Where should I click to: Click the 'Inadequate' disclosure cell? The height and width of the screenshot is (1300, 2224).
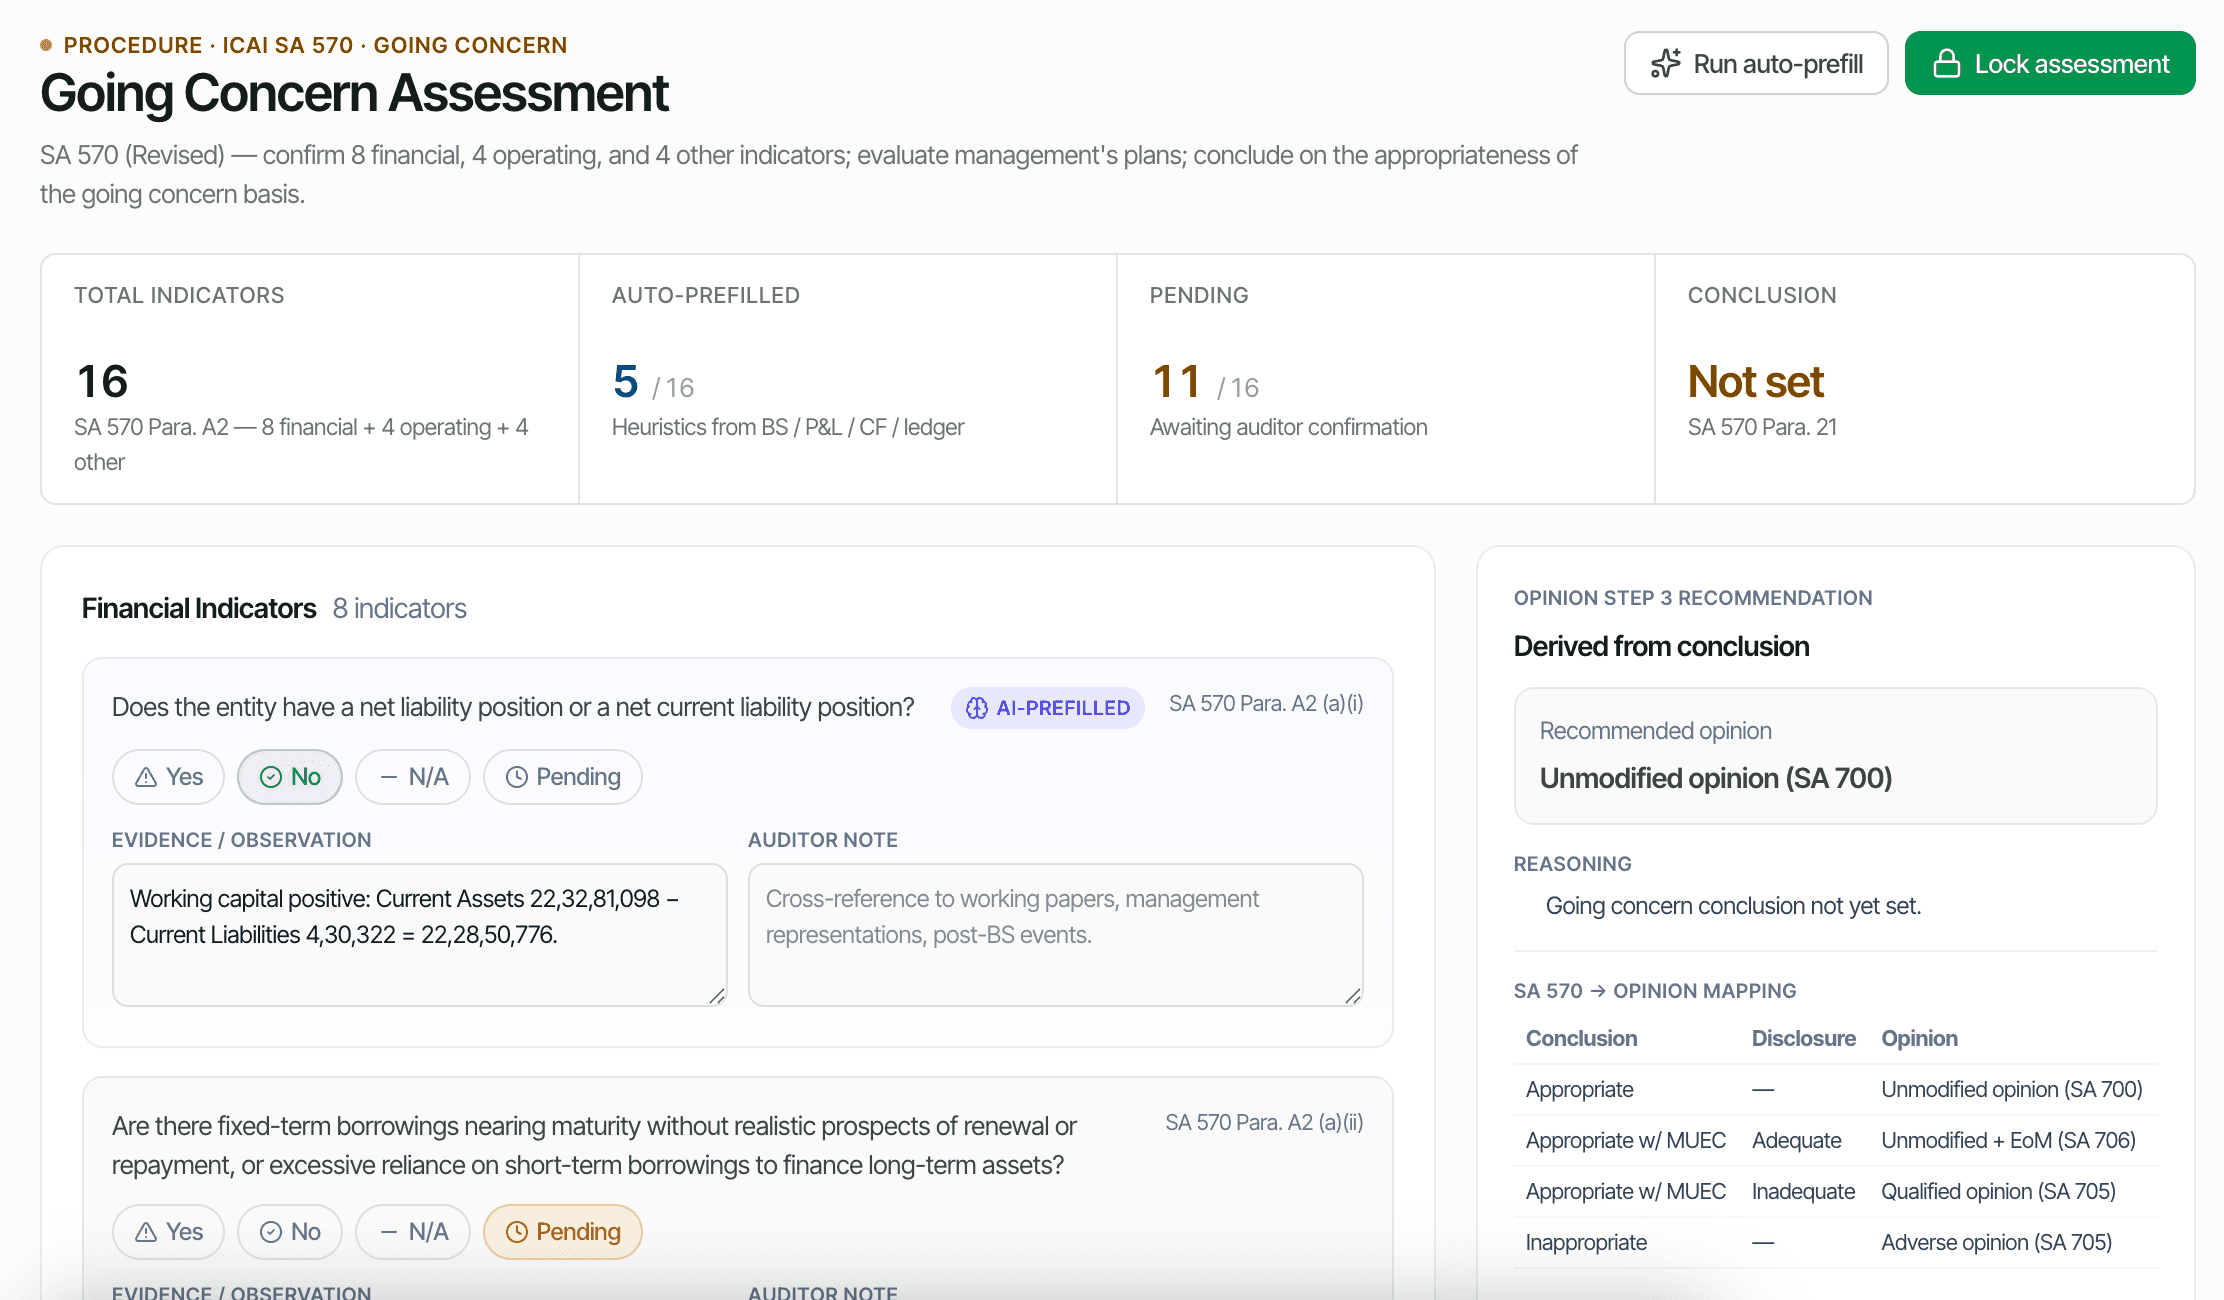tap(1804, 1192)
